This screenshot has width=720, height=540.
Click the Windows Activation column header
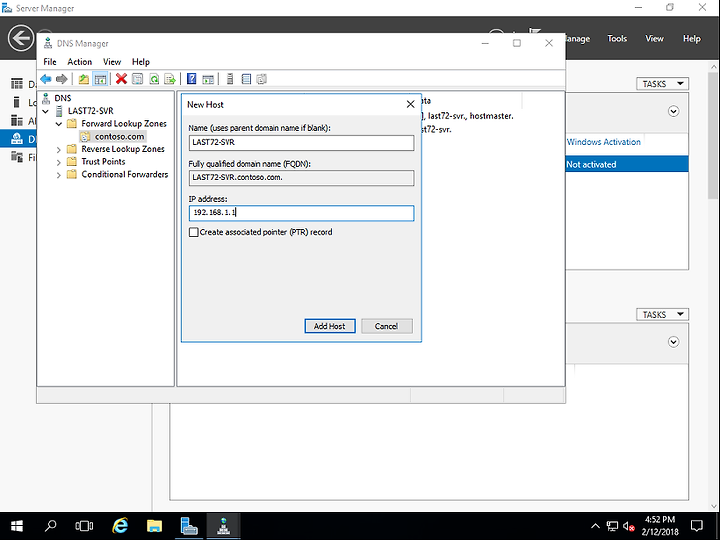(x=603, y=142)
